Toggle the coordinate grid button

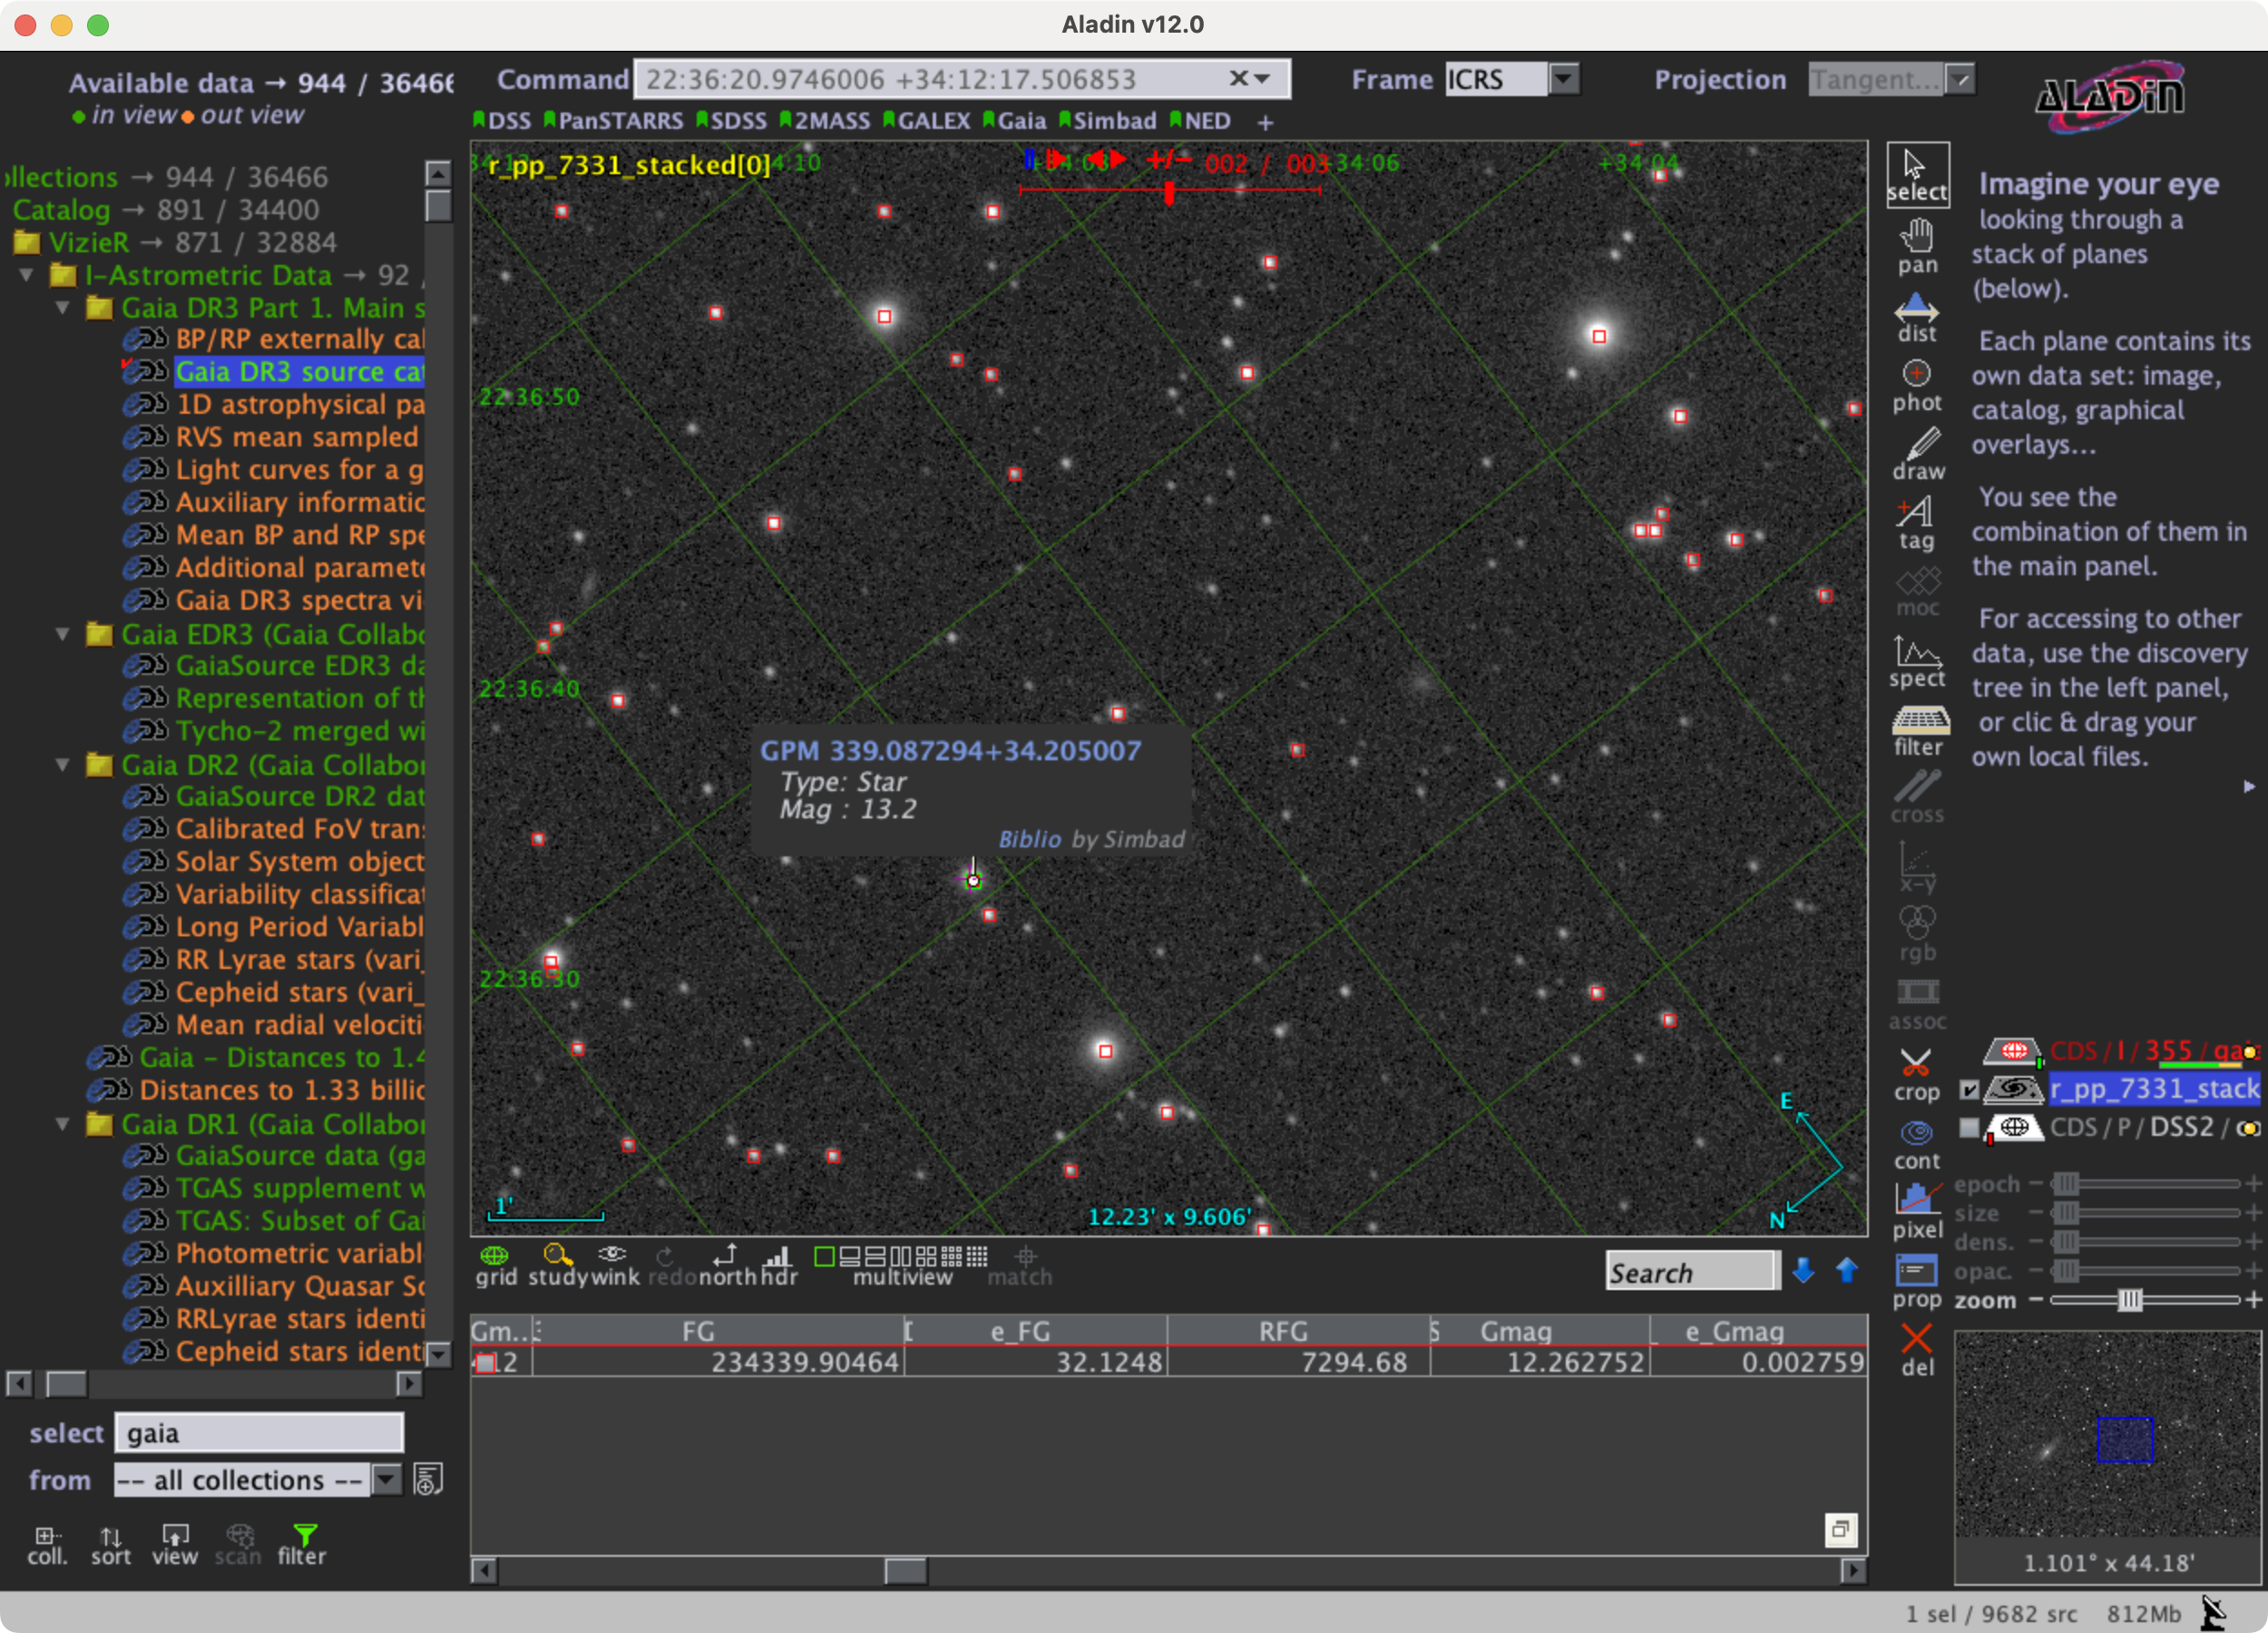495,1265
